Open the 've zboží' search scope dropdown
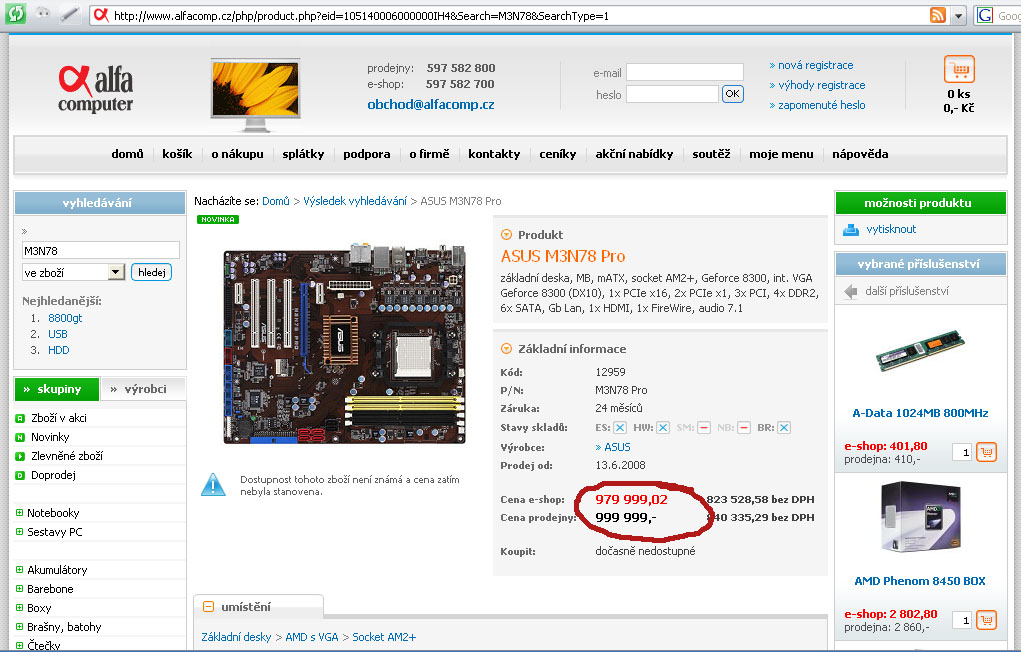1021x652 pixels. tap(116, 272)
